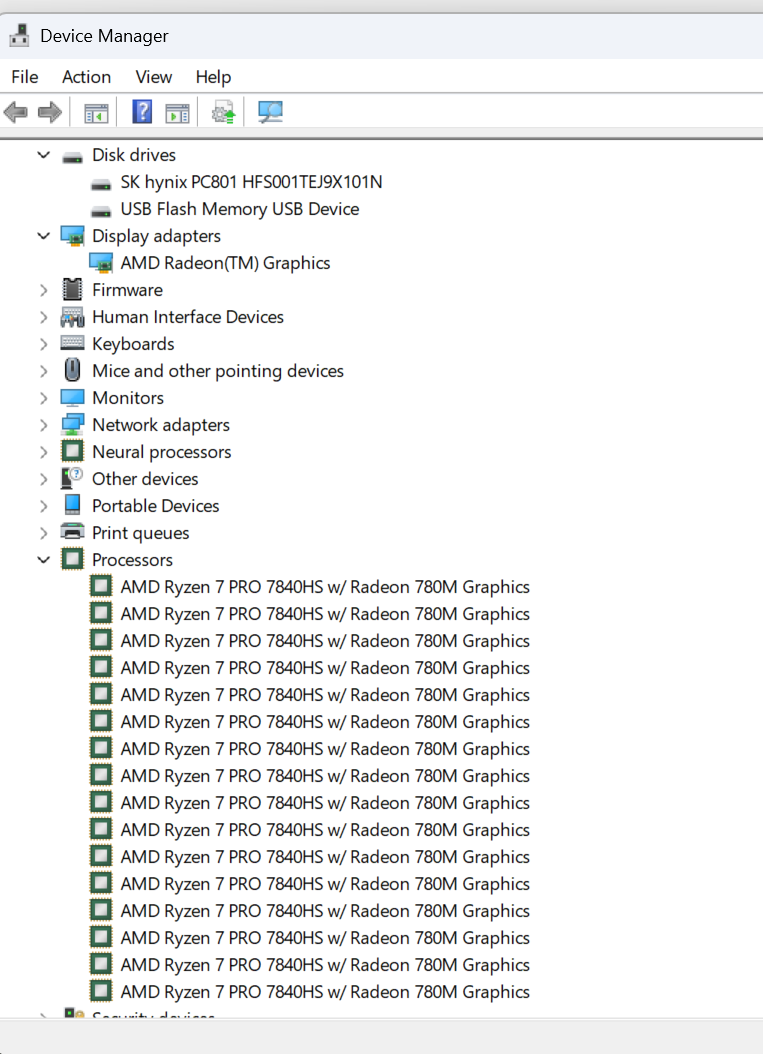Open the View menu

153,77
